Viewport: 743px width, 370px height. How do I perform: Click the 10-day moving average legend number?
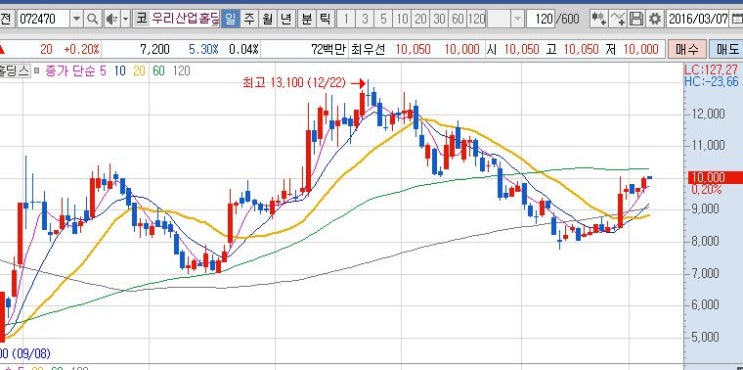119,72
